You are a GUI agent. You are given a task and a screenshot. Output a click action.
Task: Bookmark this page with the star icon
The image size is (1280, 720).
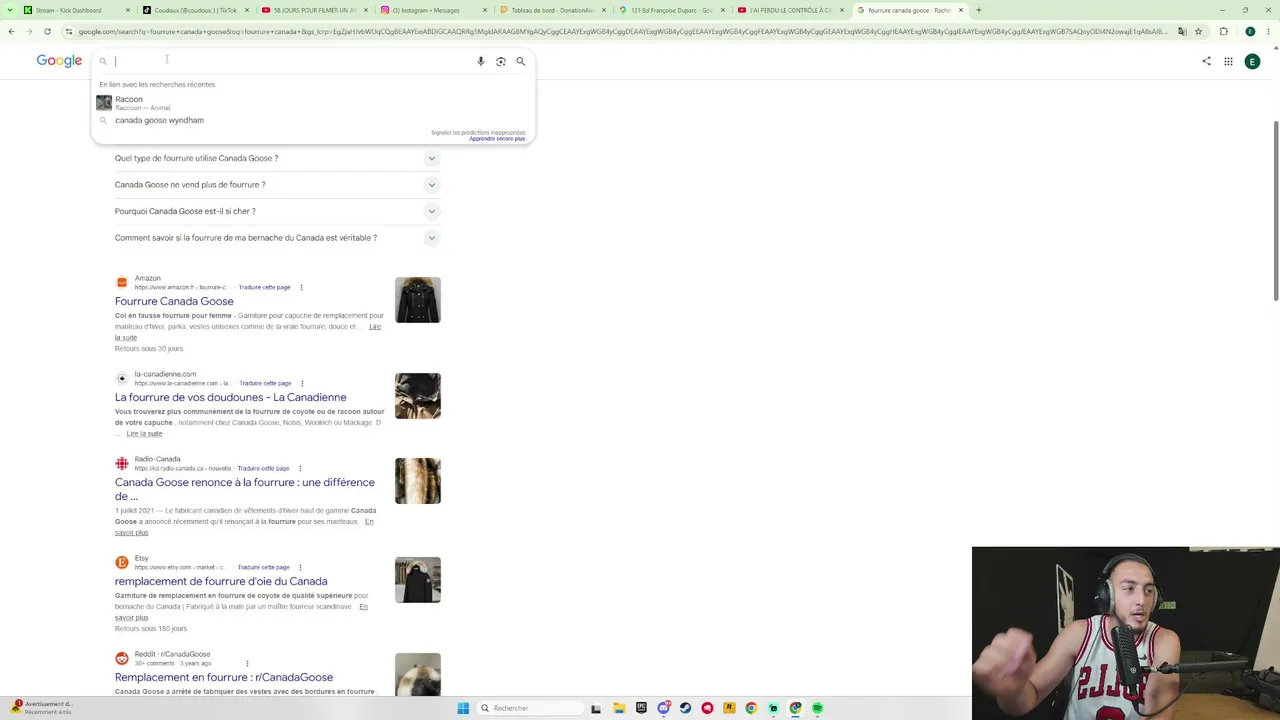tap(1196, 31)
